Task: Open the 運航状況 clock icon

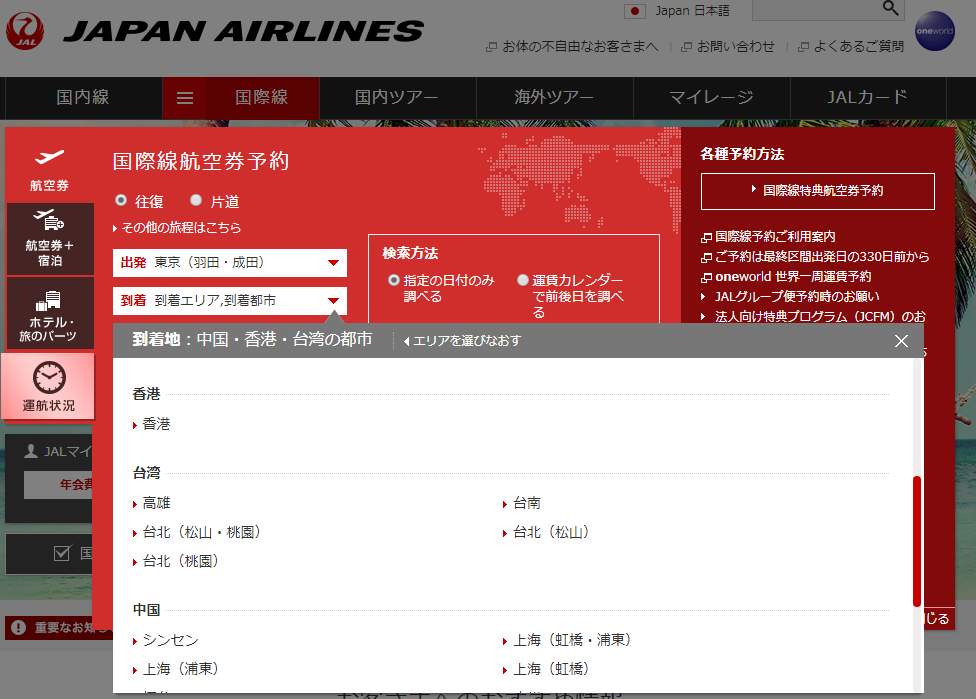Action: 49,386
